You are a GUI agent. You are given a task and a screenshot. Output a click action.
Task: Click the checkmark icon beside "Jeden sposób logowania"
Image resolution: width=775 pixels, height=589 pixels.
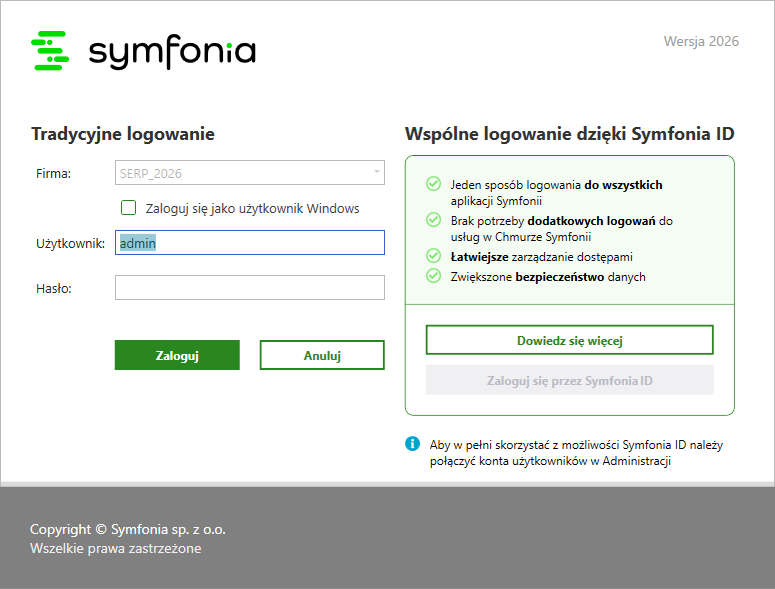(433, 184)
